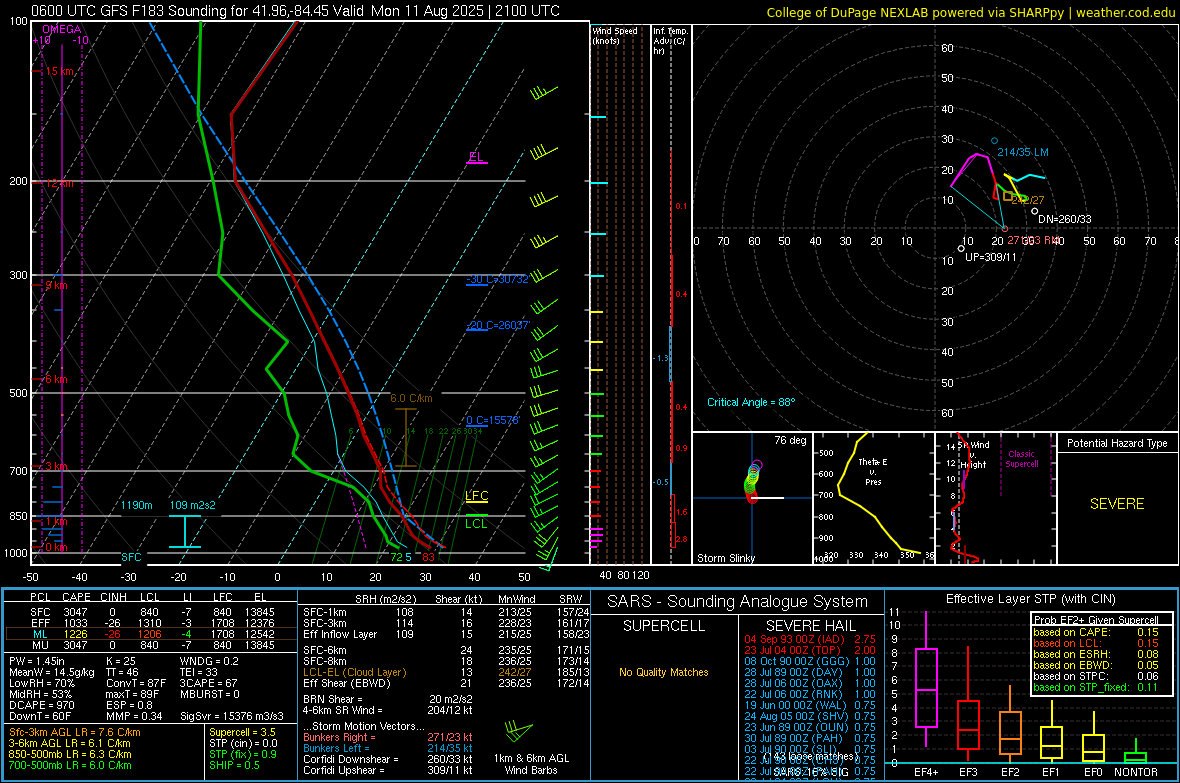Click the 0 C=15576' freezing level label
The height and width of the screenshot is (783, 1180).
(492, 420)
